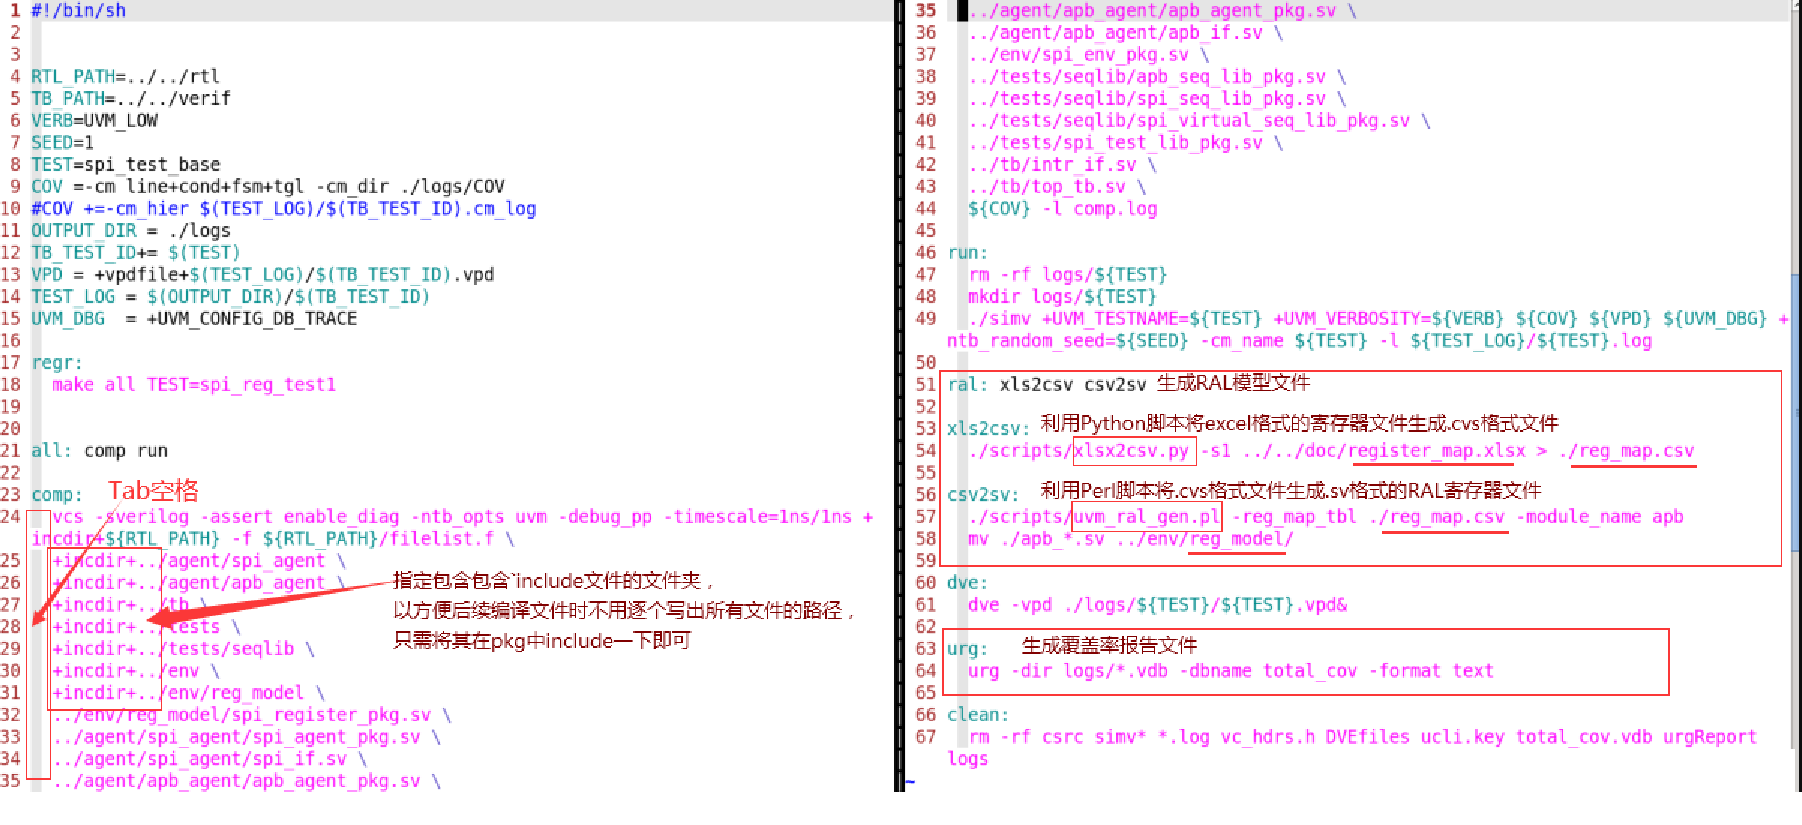Screen dimensions: 1802x825
Task: Click '../tests/seqlib/apb_seq_lib_pkg.sv' line
Action: coord(1157,76)
